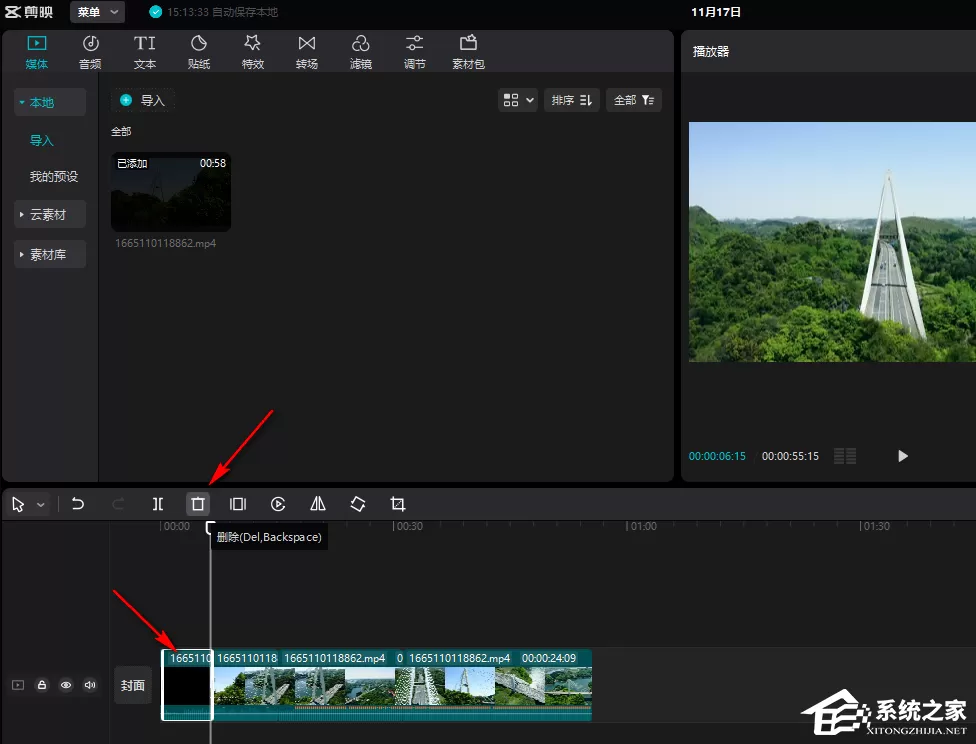This screenshot has height=744, width=976.
Task: Switch to the 音频 tab
Action: (90, 52)
